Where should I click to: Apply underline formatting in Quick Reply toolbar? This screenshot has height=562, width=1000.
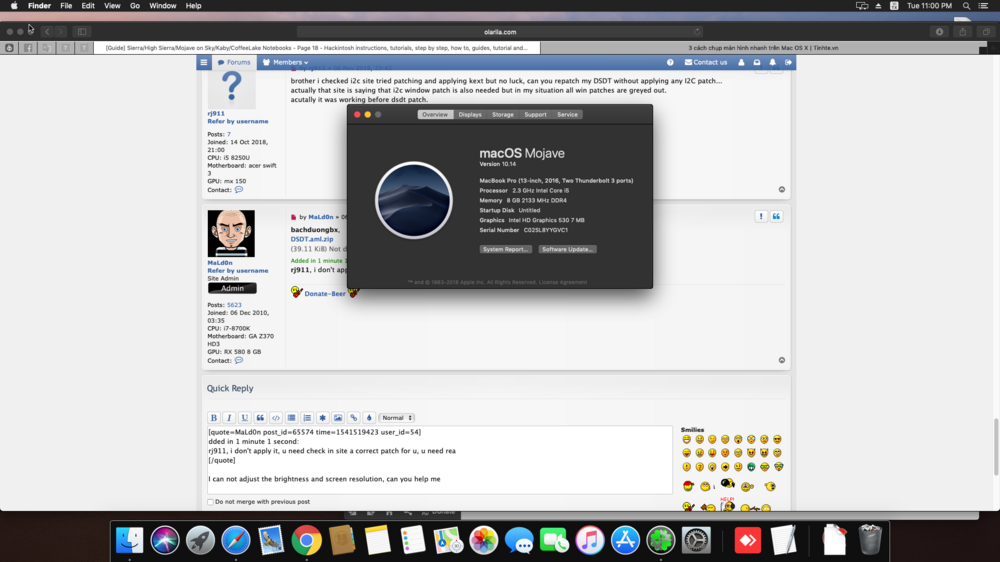point(244,418)
